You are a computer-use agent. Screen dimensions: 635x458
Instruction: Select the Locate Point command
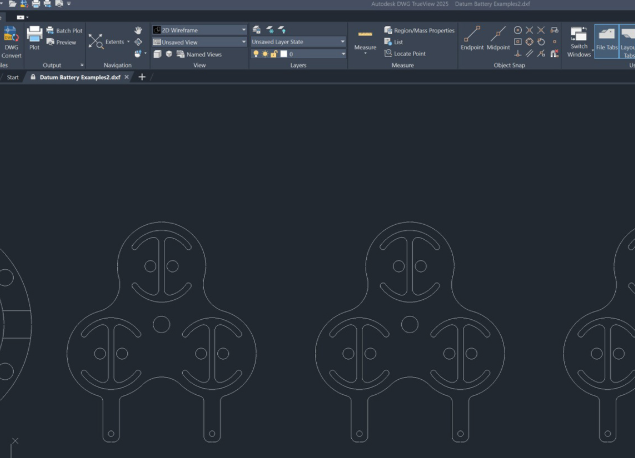pyautogui.click(x=405, y=53)
